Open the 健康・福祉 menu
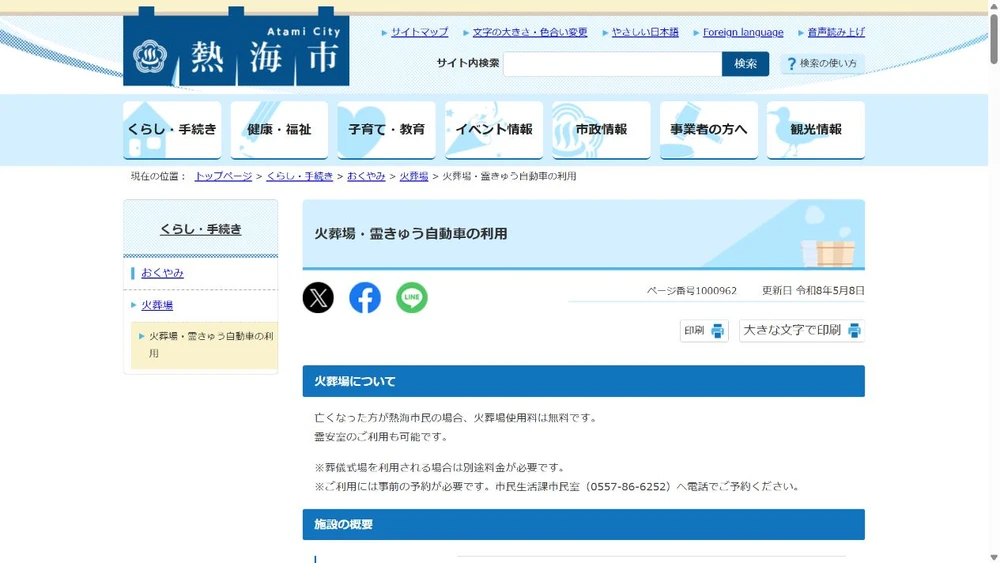 [x=279, y=129]
